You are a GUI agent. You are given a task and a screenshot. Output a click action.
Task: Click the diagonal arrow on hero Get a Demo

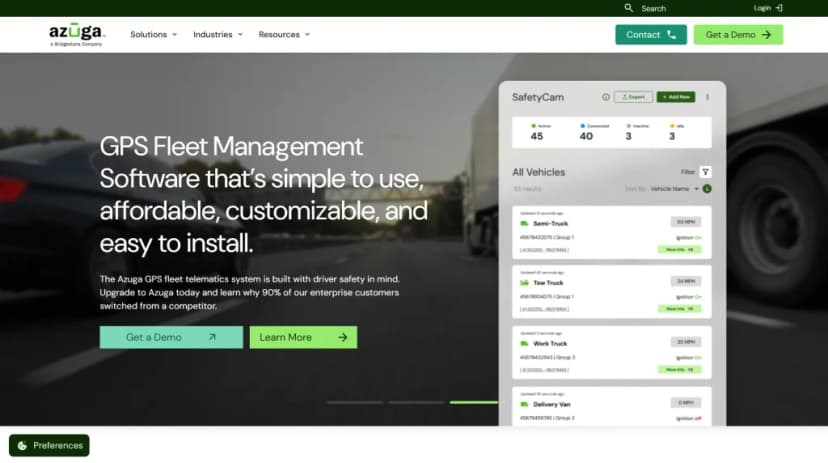point(212,337)
